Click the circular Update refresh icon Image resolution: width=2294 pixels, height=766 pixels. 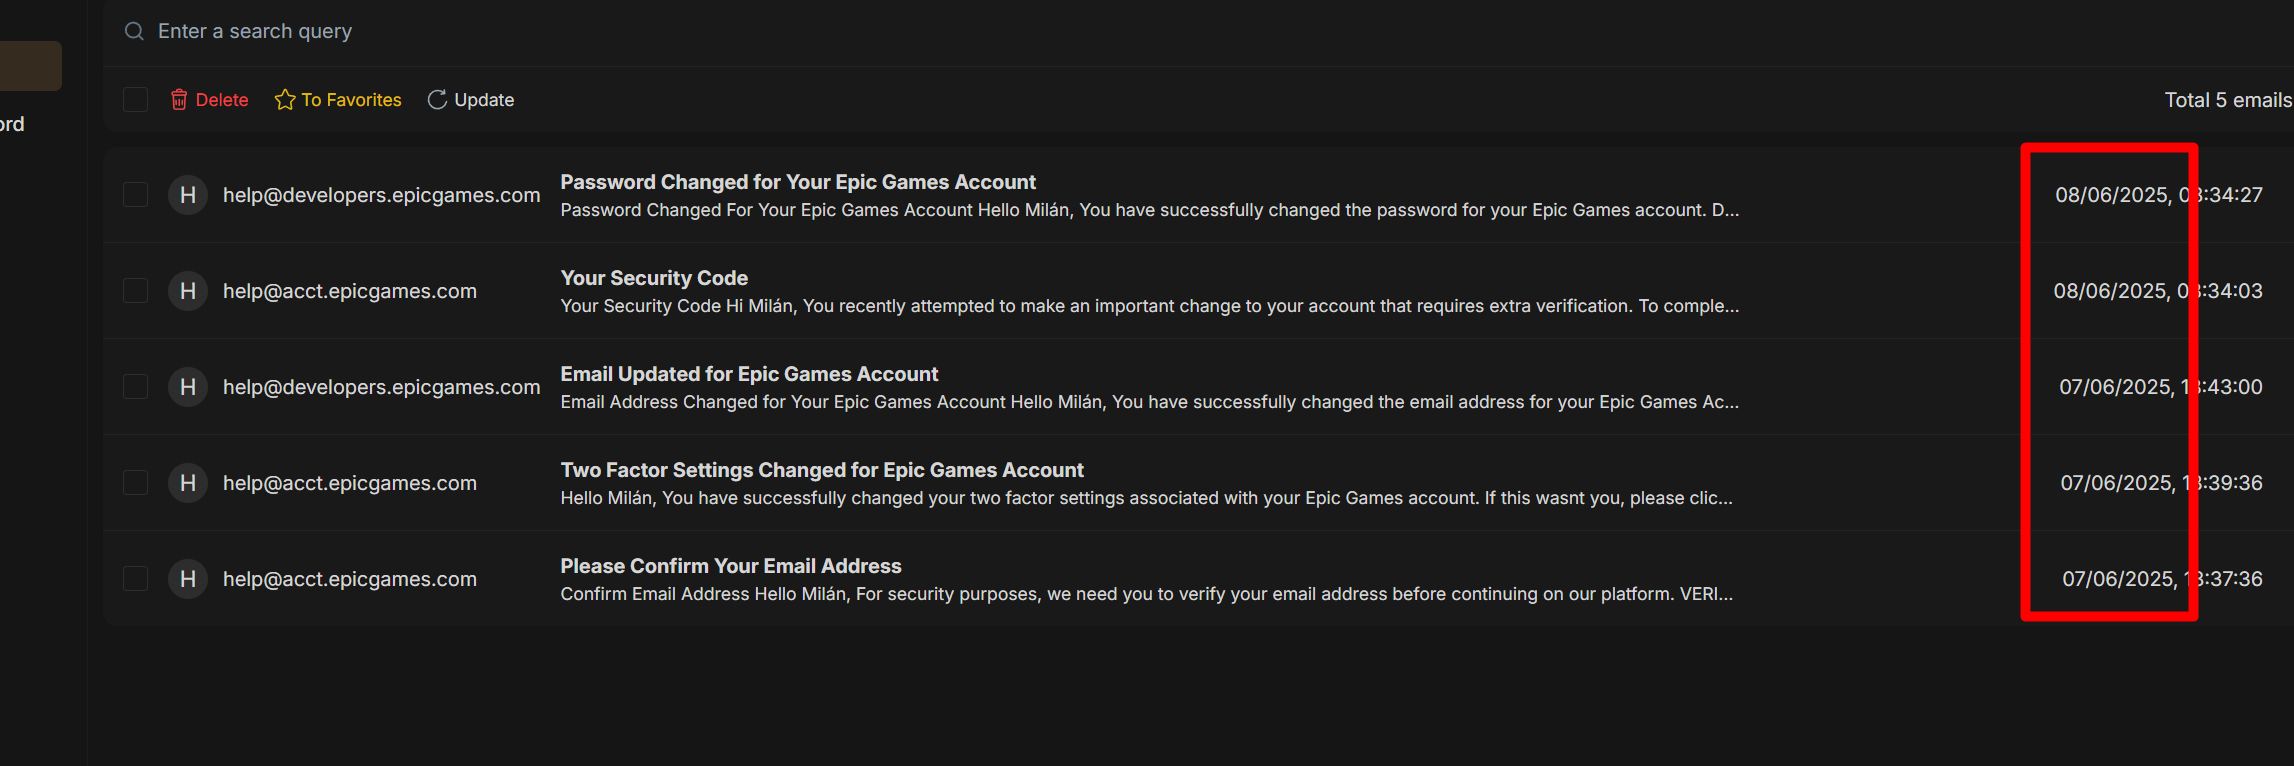pos(437,100)
